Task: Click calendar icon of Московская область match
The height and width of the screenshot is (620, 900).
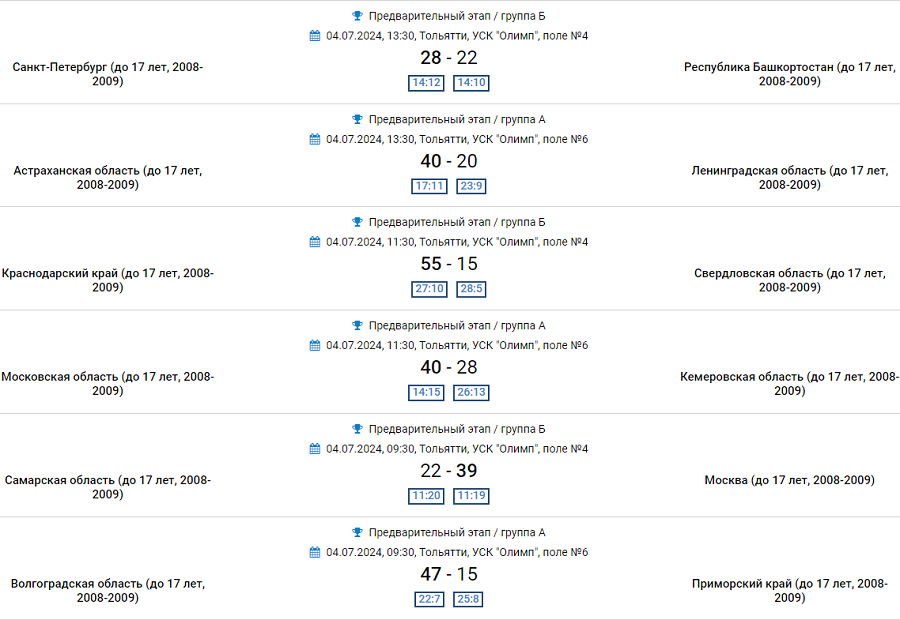Action: pos(315,345)
